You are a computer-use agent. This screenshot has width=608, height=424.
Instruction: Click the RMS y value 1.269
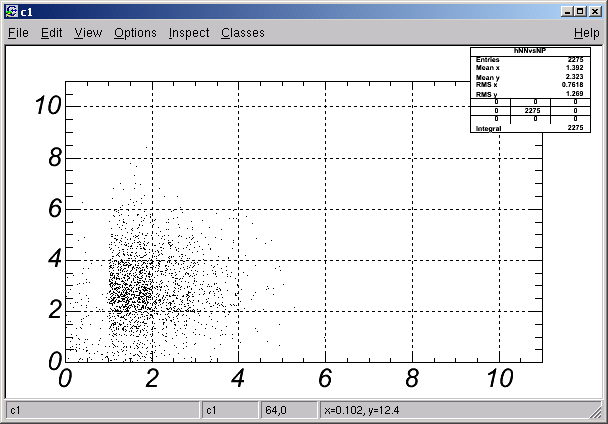(x=575, y=93)
